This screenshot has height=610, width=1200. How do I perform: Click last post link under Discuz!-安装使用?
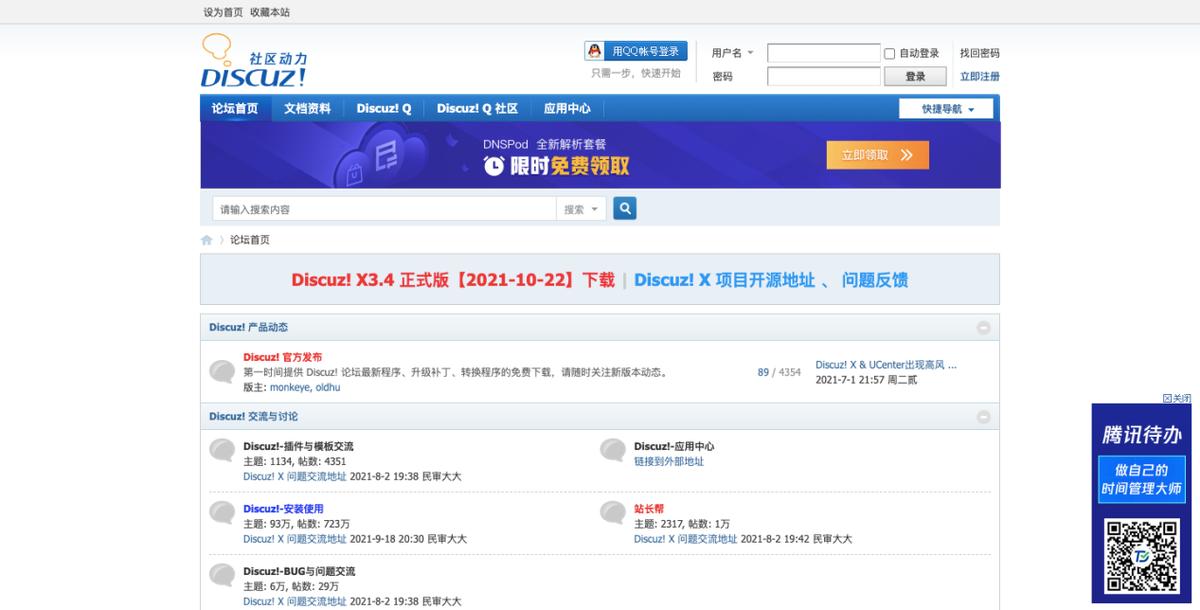coord(295,538)
